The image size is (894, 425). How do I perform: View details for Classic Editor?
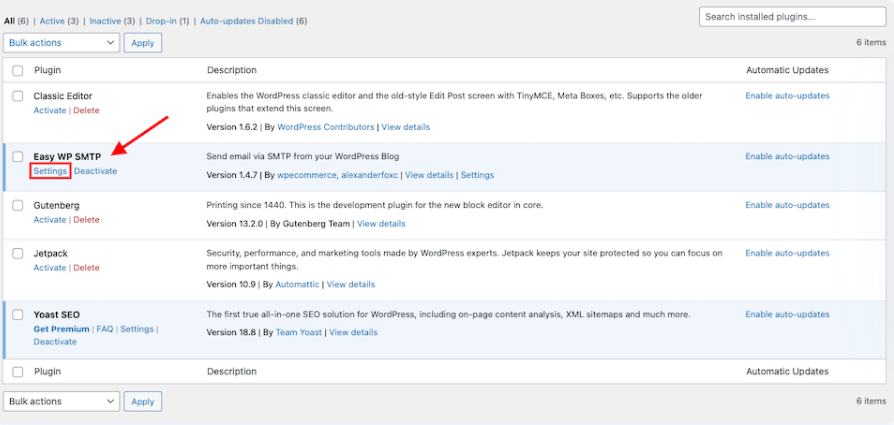pos(405,127)
